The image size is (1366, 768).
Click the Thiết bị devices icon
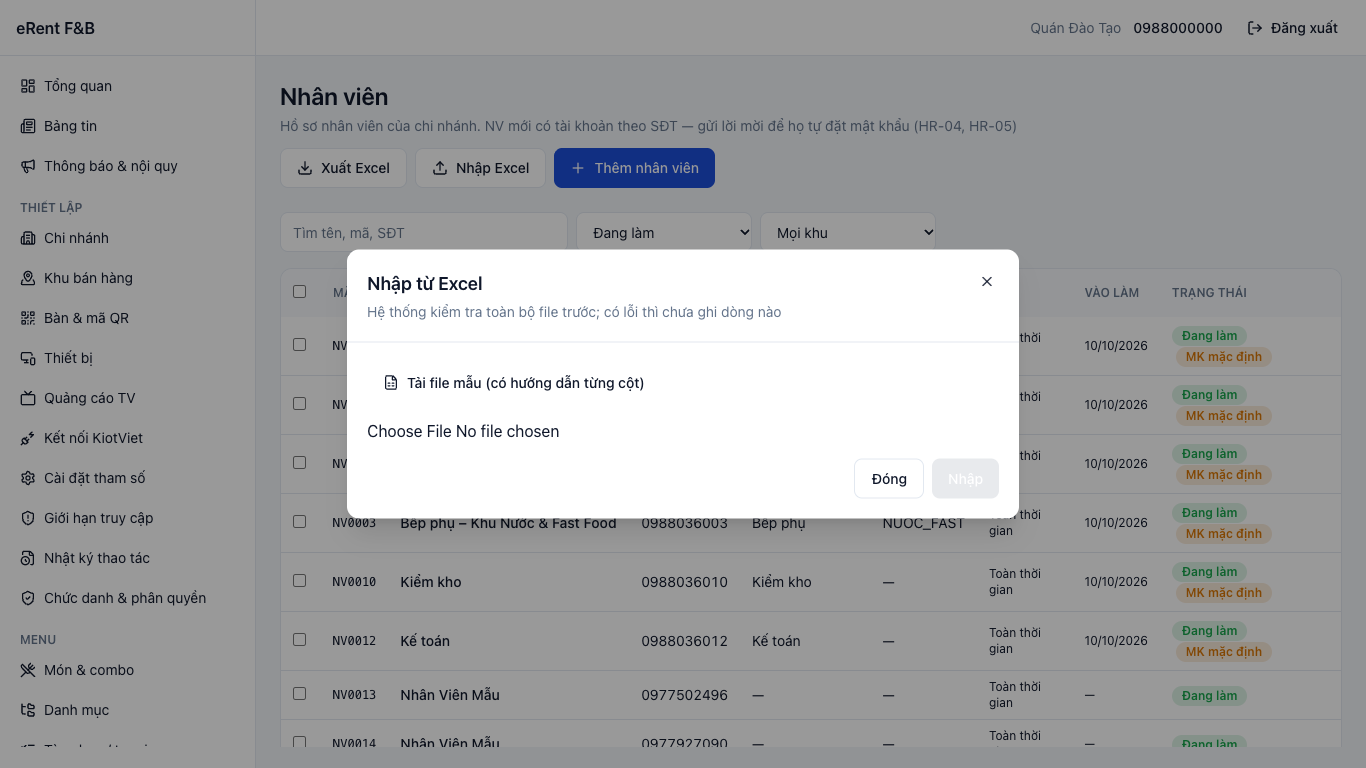click(x=28, y=358)
